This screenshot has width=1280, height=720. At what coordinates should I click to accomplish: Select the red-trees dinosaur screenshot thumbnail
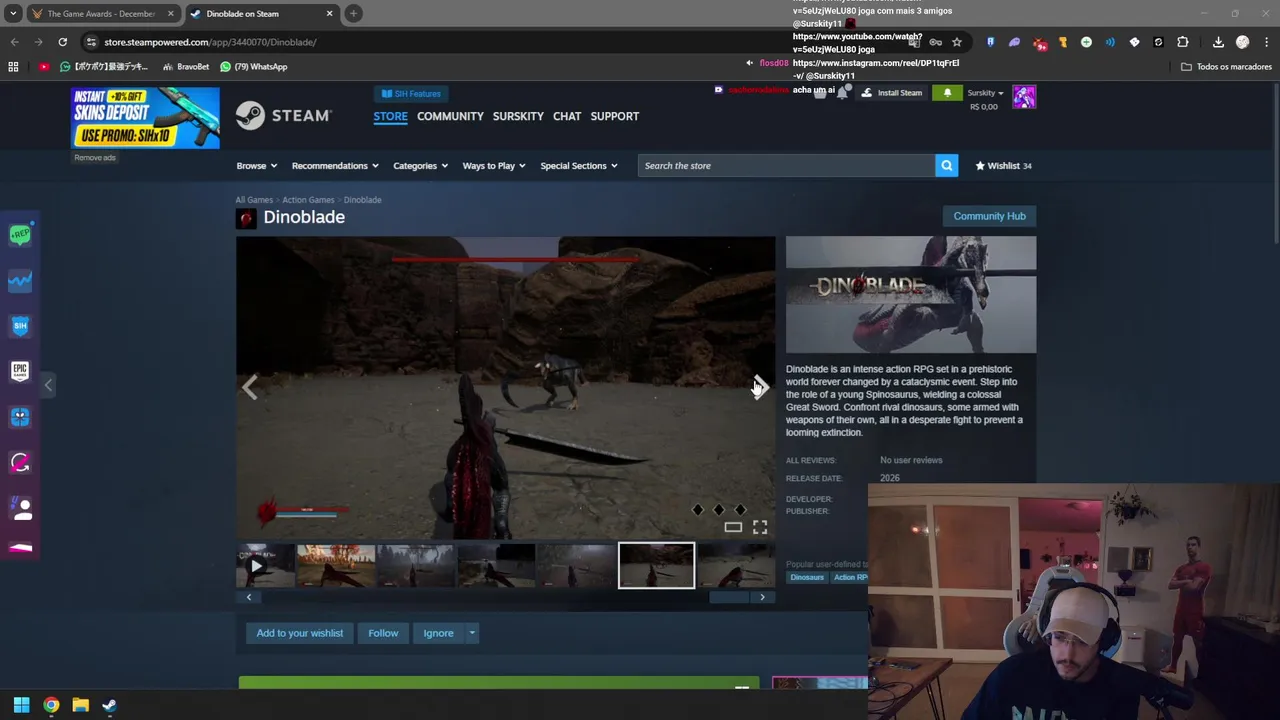coord(336,566)
